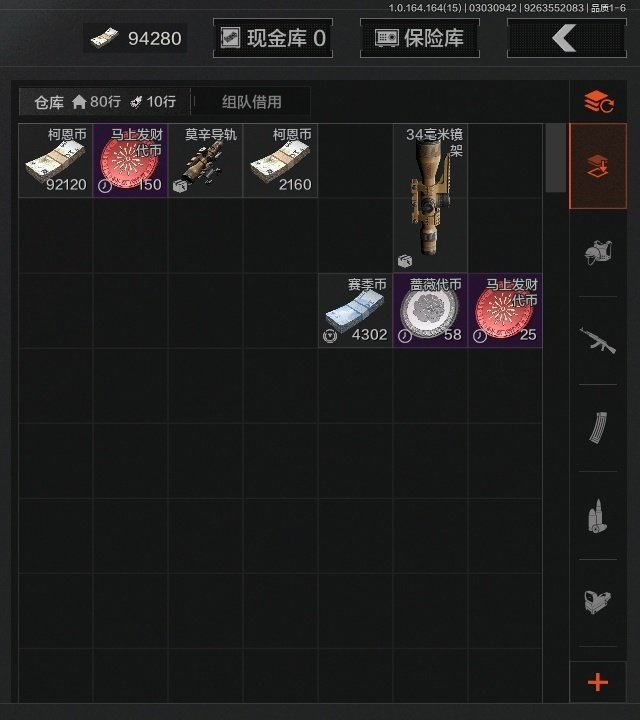Click the warehouse vertical scrollbar thumb

[x=555, y=158]
